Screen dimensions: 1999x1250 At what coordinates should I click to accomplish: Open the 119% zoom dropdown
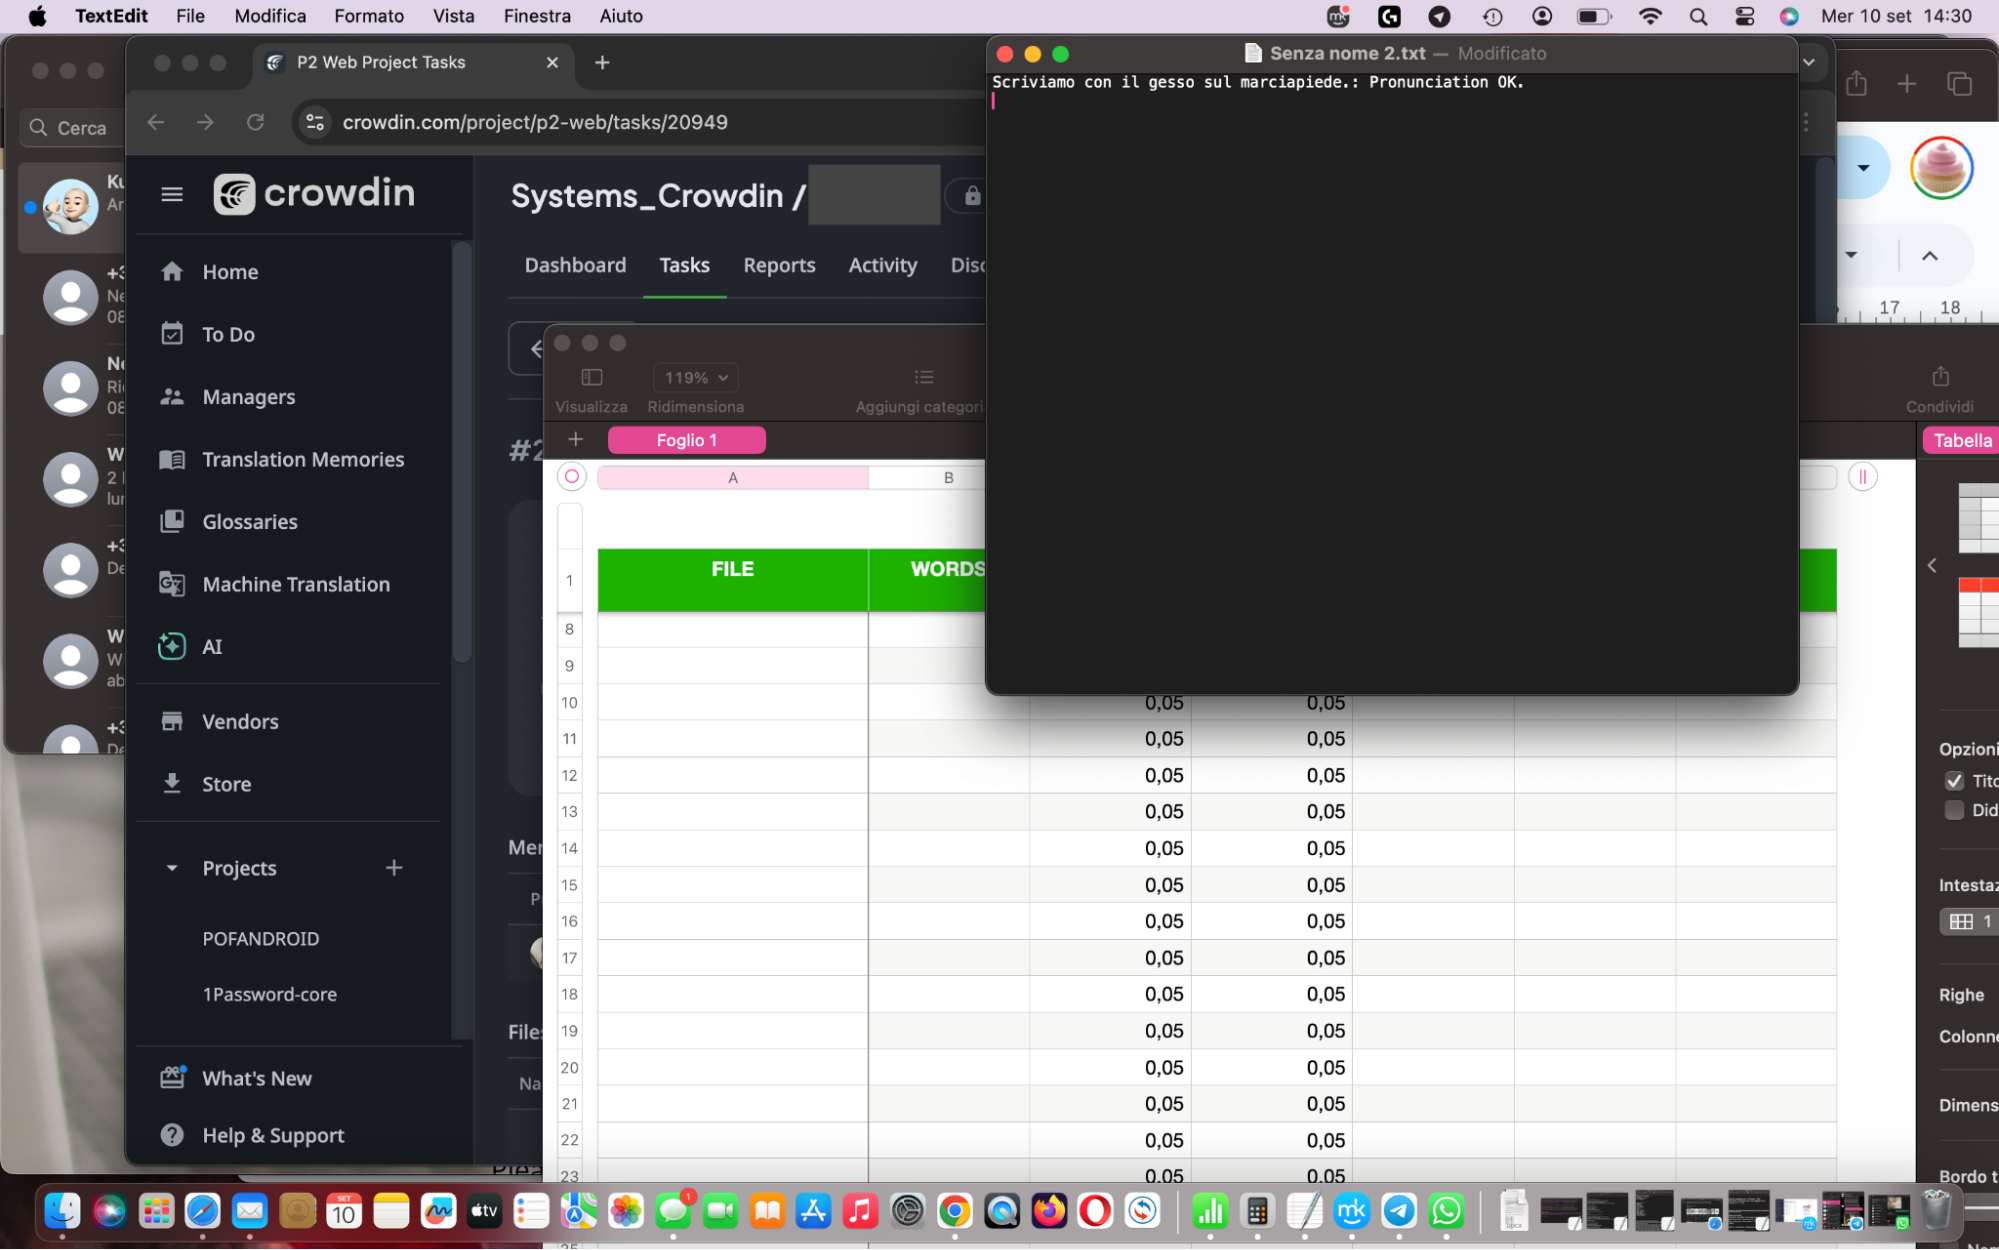point(695,377)
